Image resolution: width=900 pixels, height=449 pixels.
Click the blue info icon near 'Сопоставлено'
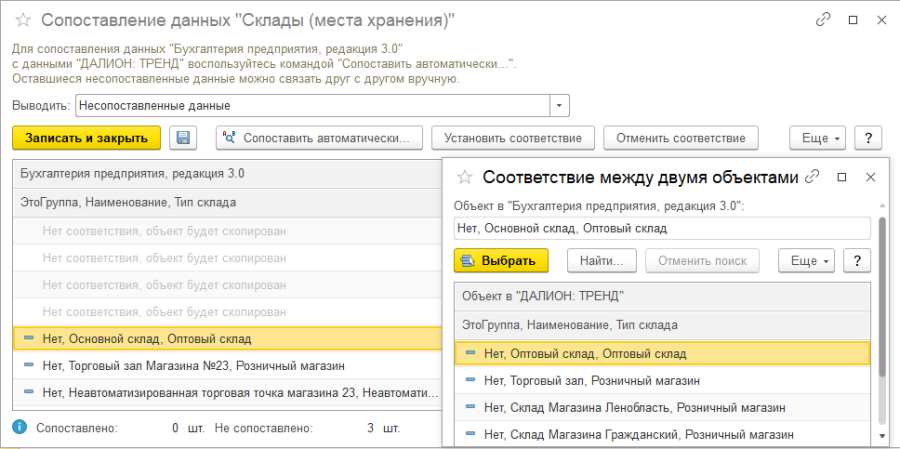(20, 427)
